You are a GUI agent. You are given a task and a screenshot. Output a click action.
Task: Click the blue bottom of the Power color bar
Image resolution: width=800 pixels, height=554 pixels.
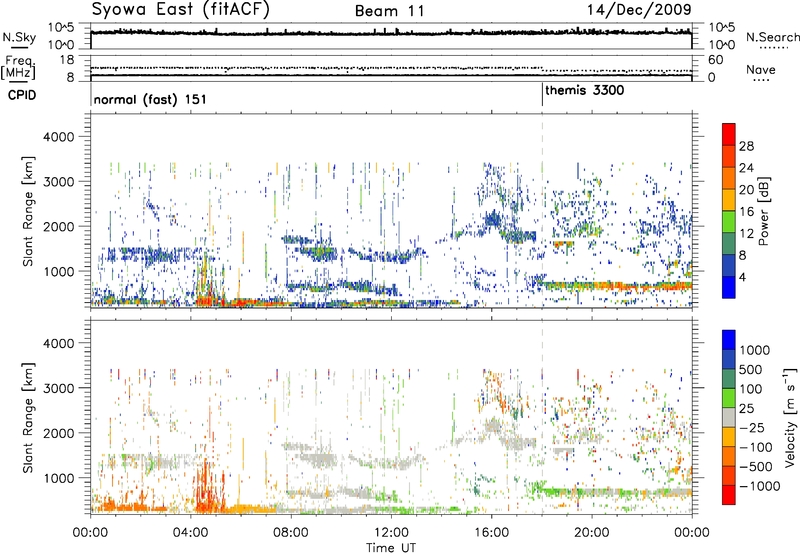(729, 287)
